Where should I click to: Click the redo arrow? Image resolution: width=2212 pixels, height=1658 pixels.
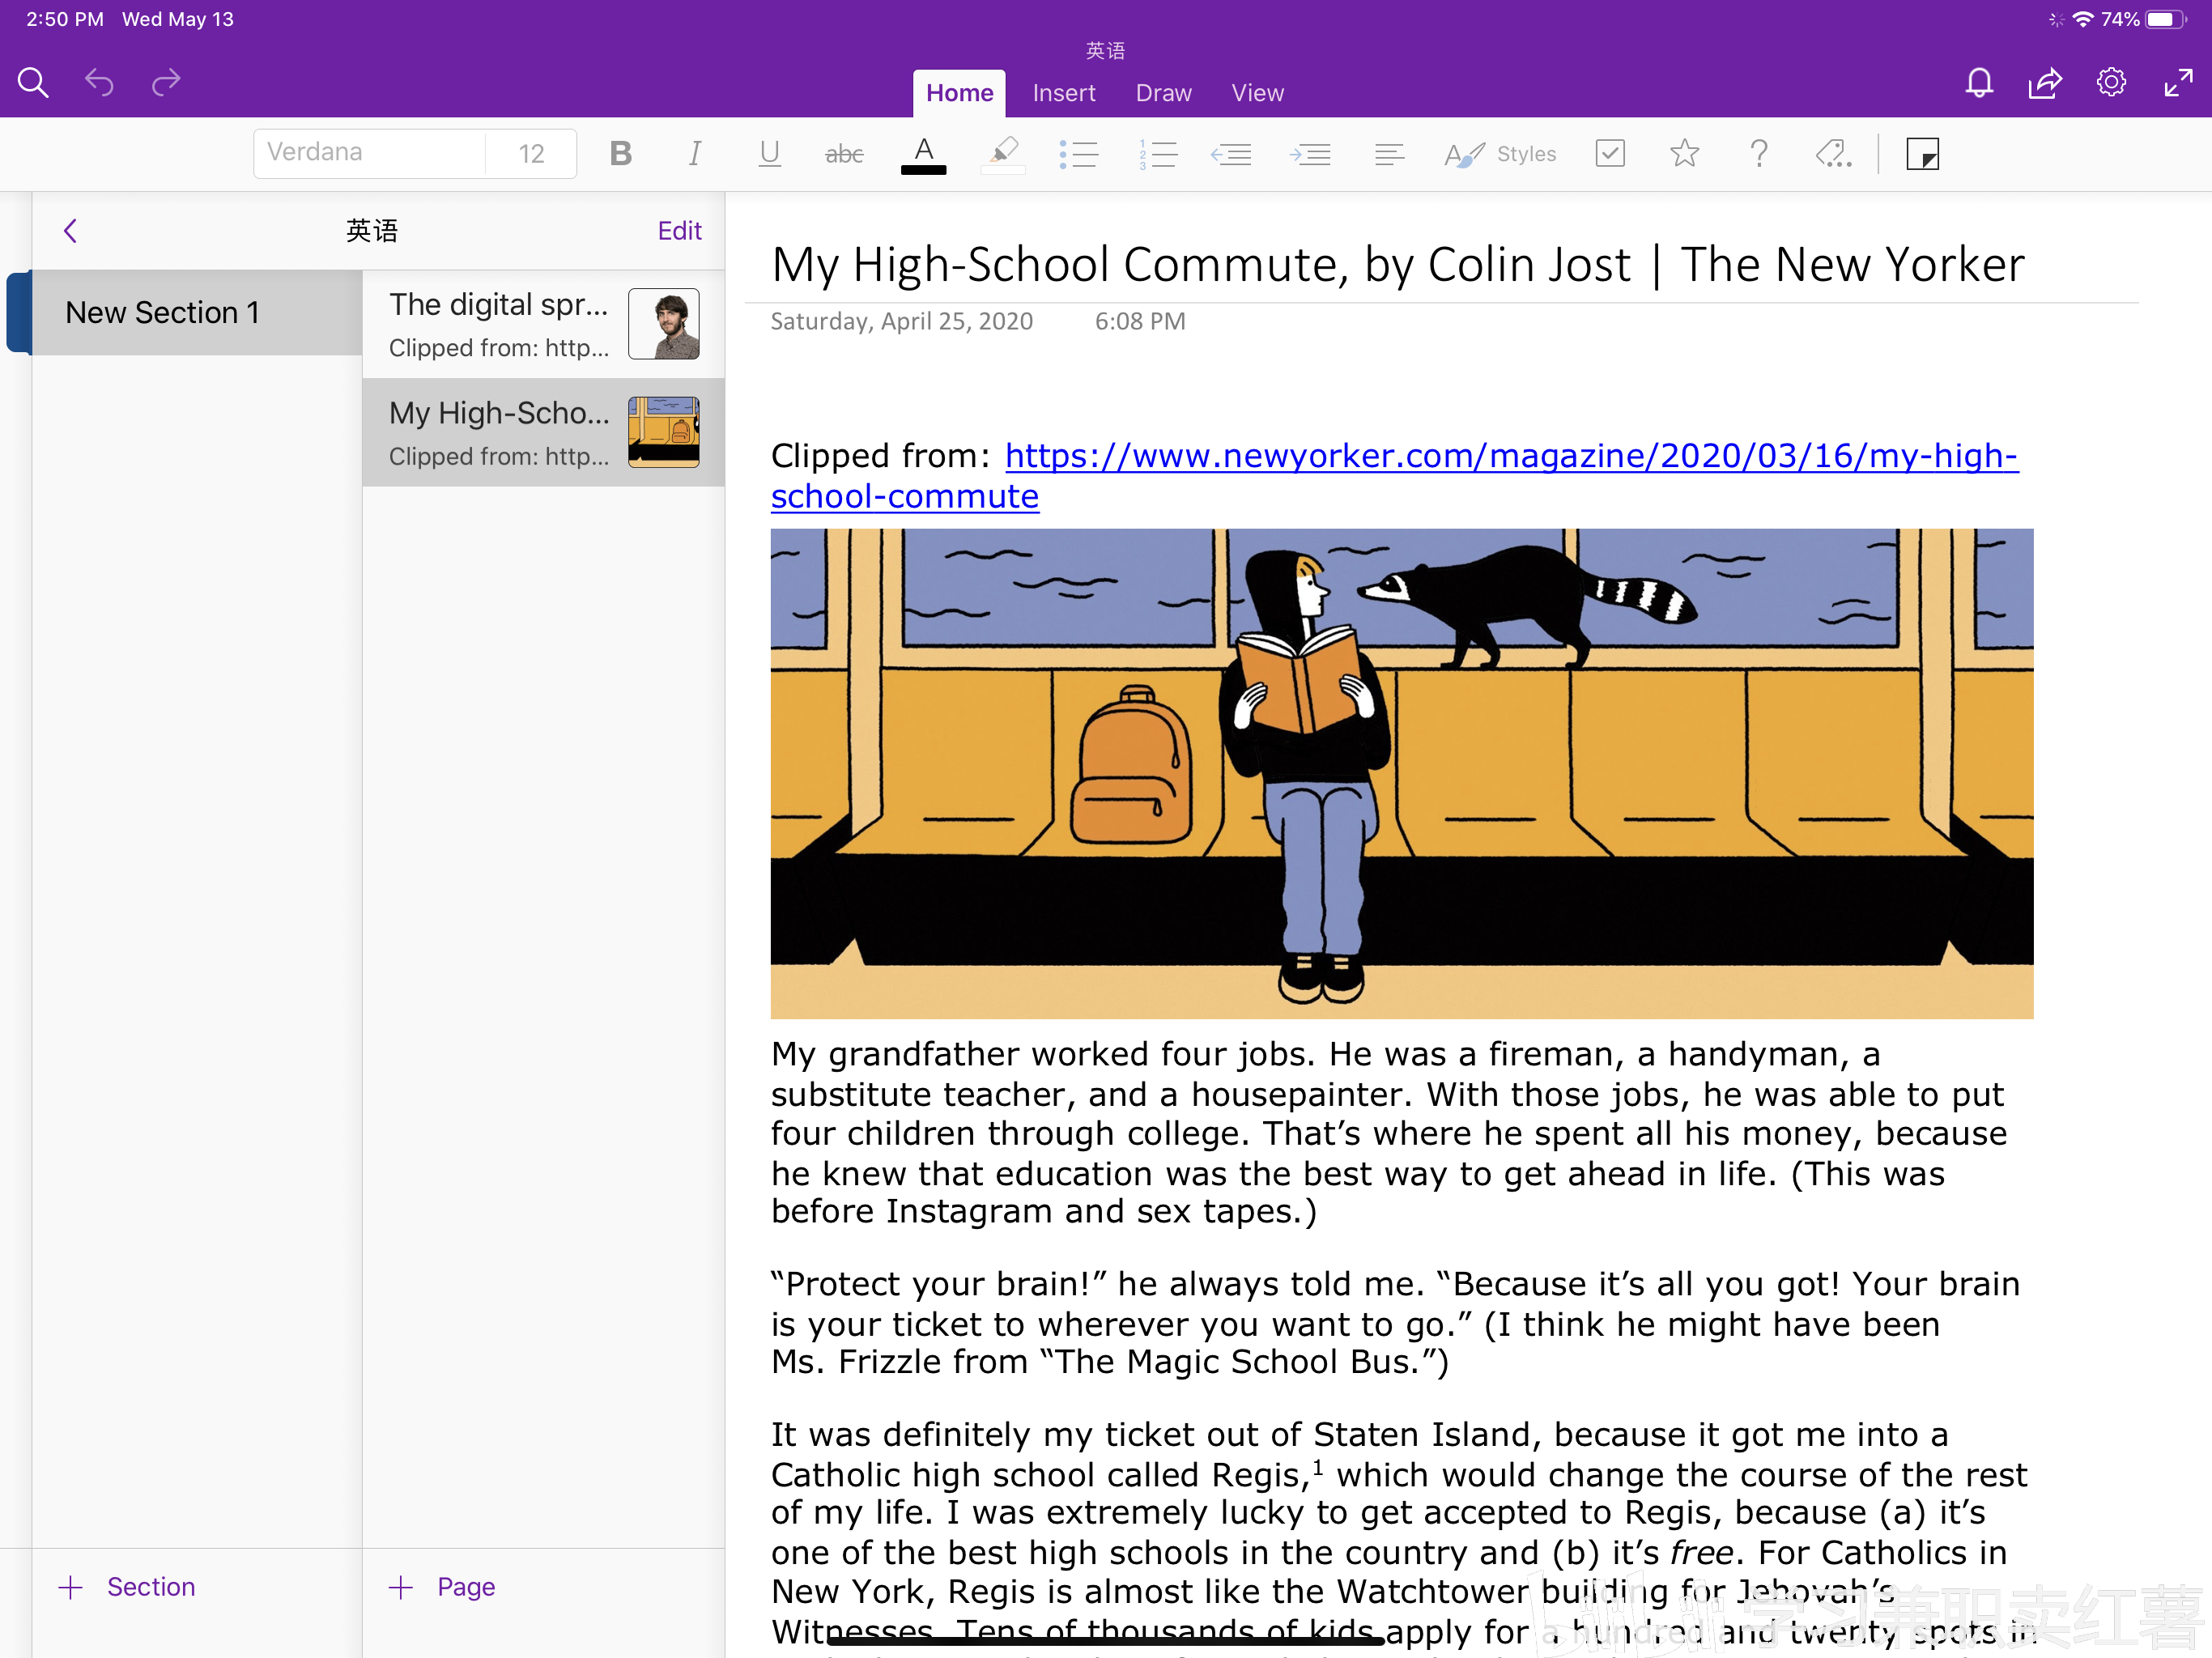(166, 82)
